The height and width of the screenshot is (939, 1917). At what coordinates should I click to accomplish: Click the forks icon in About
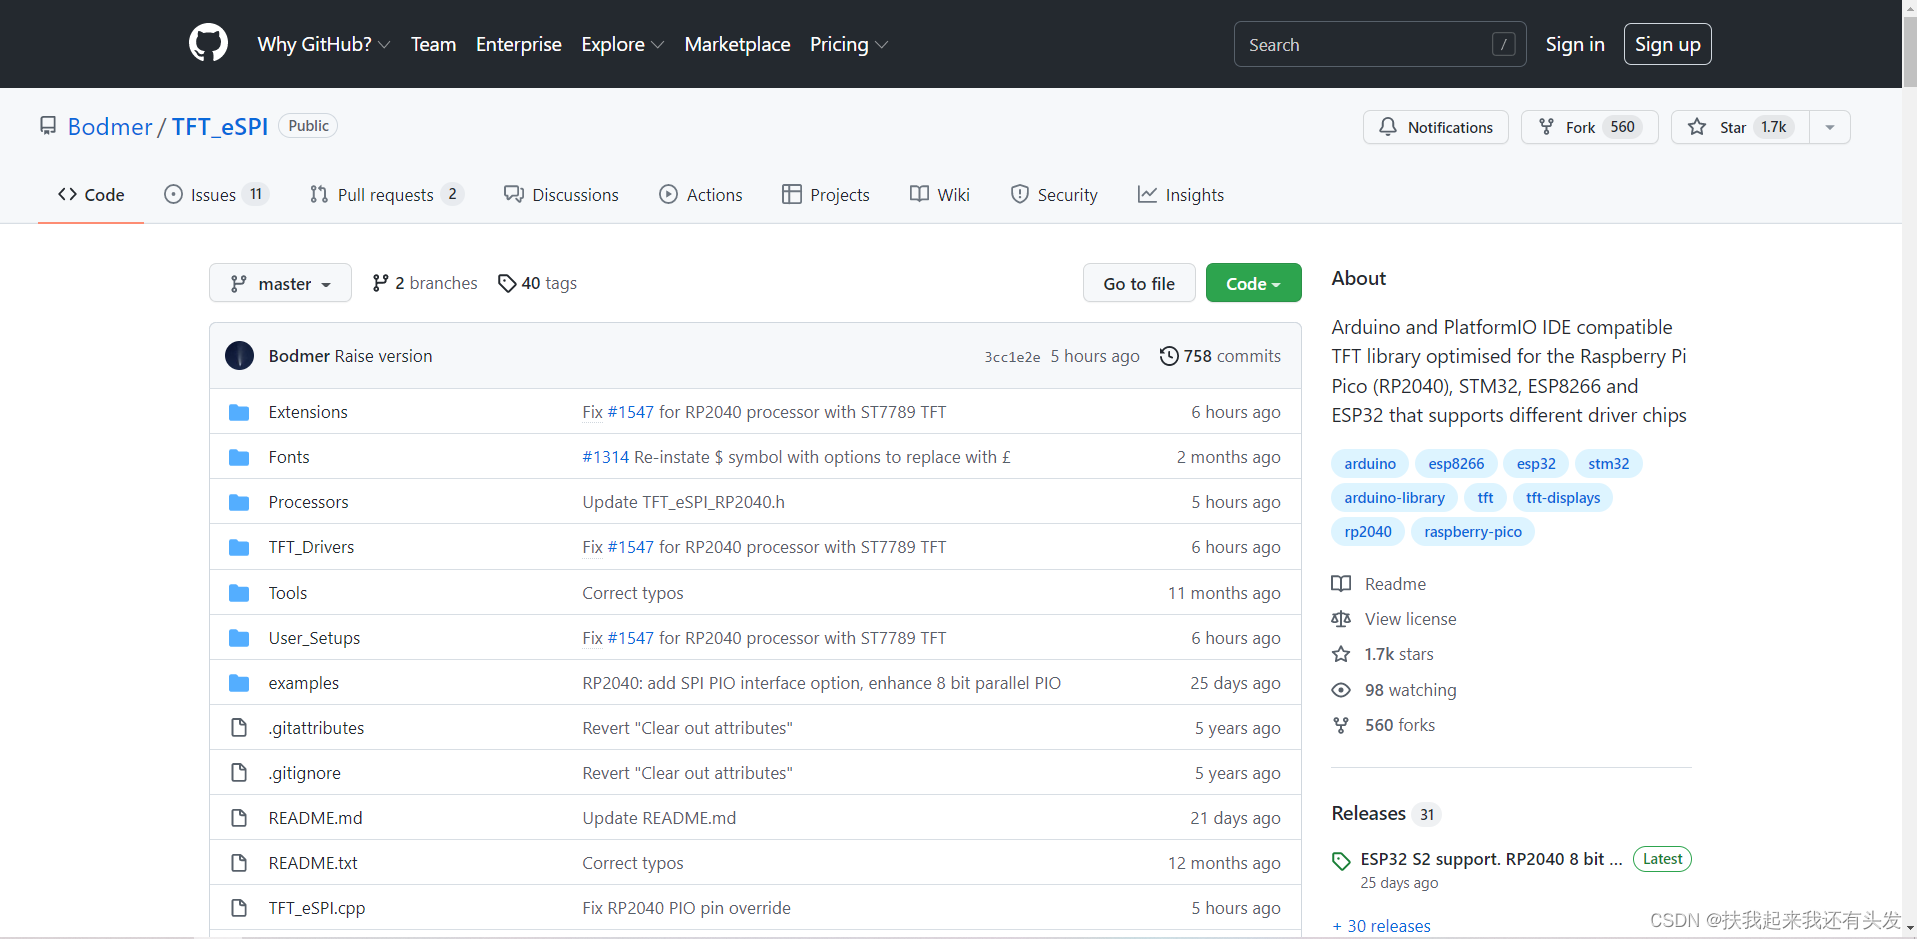click(1341, 725)
